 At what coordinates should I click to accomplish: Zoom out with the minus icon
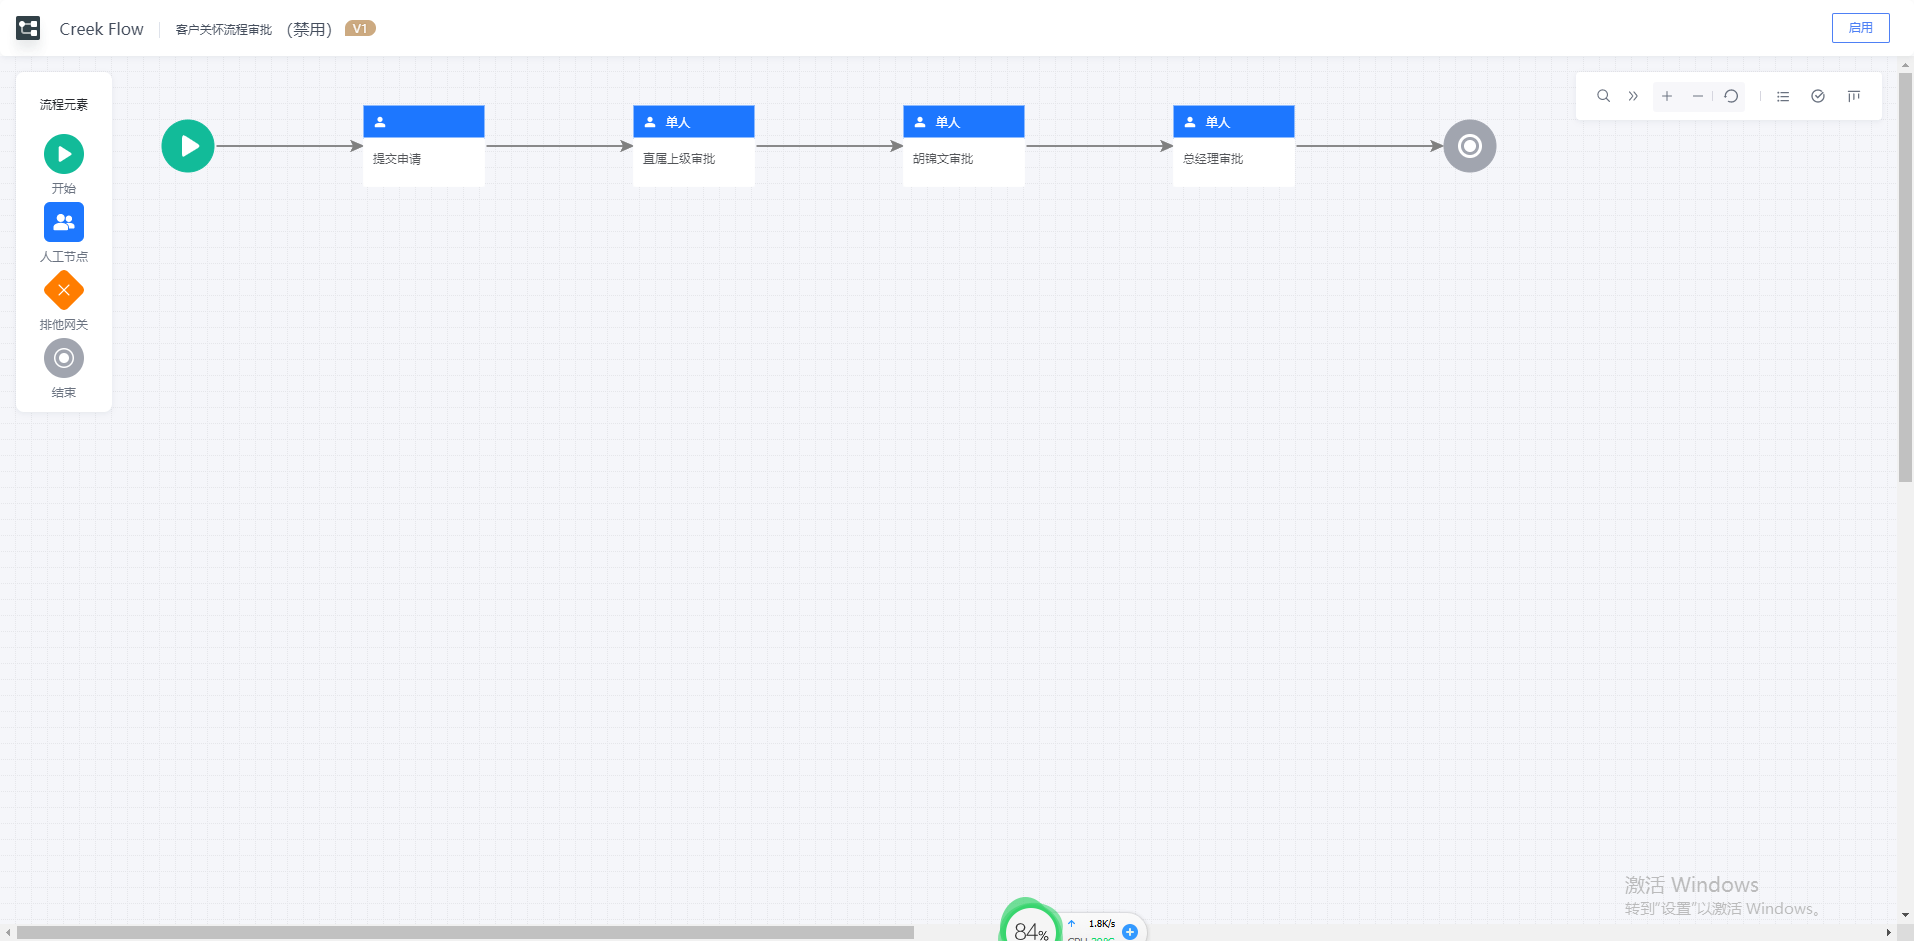[1697, 96]
